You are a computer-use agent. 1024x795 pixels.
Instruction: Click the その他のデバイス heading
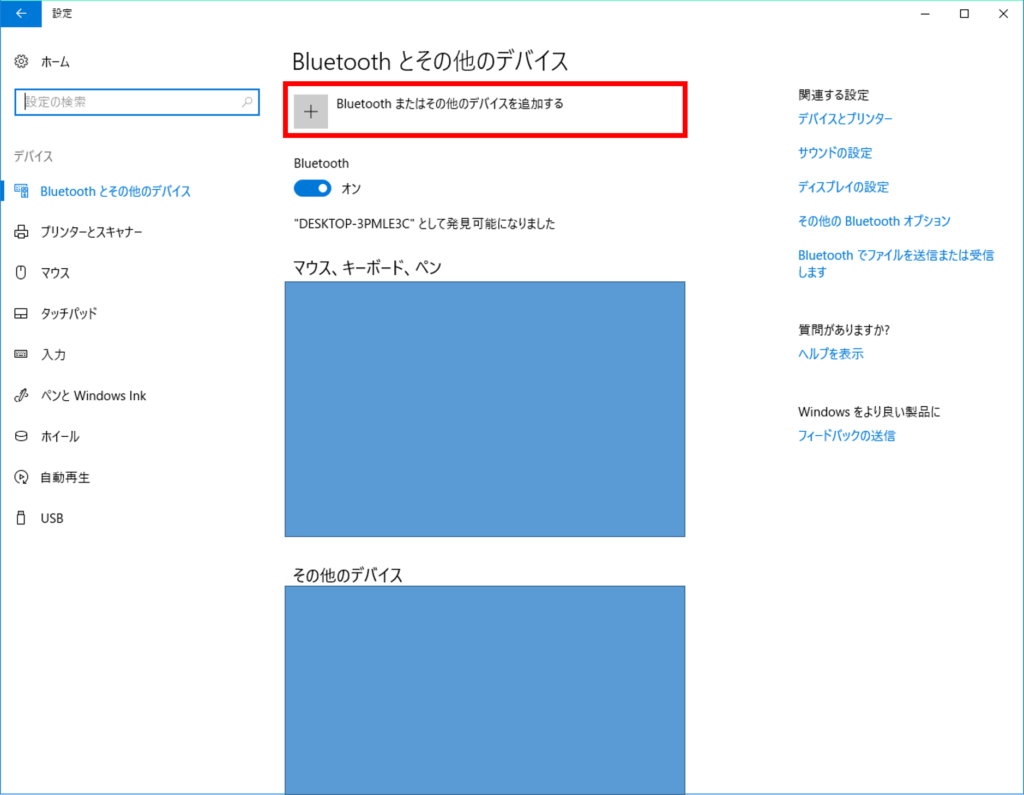coord(347,575)
